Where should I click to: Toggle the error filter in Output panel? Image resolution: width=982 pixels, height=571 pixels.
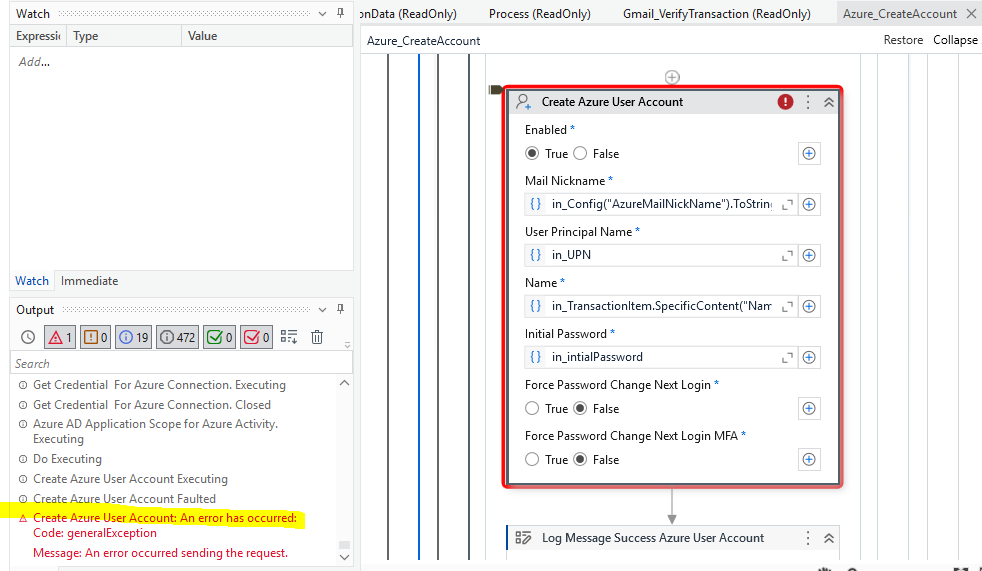click(60, 337)
